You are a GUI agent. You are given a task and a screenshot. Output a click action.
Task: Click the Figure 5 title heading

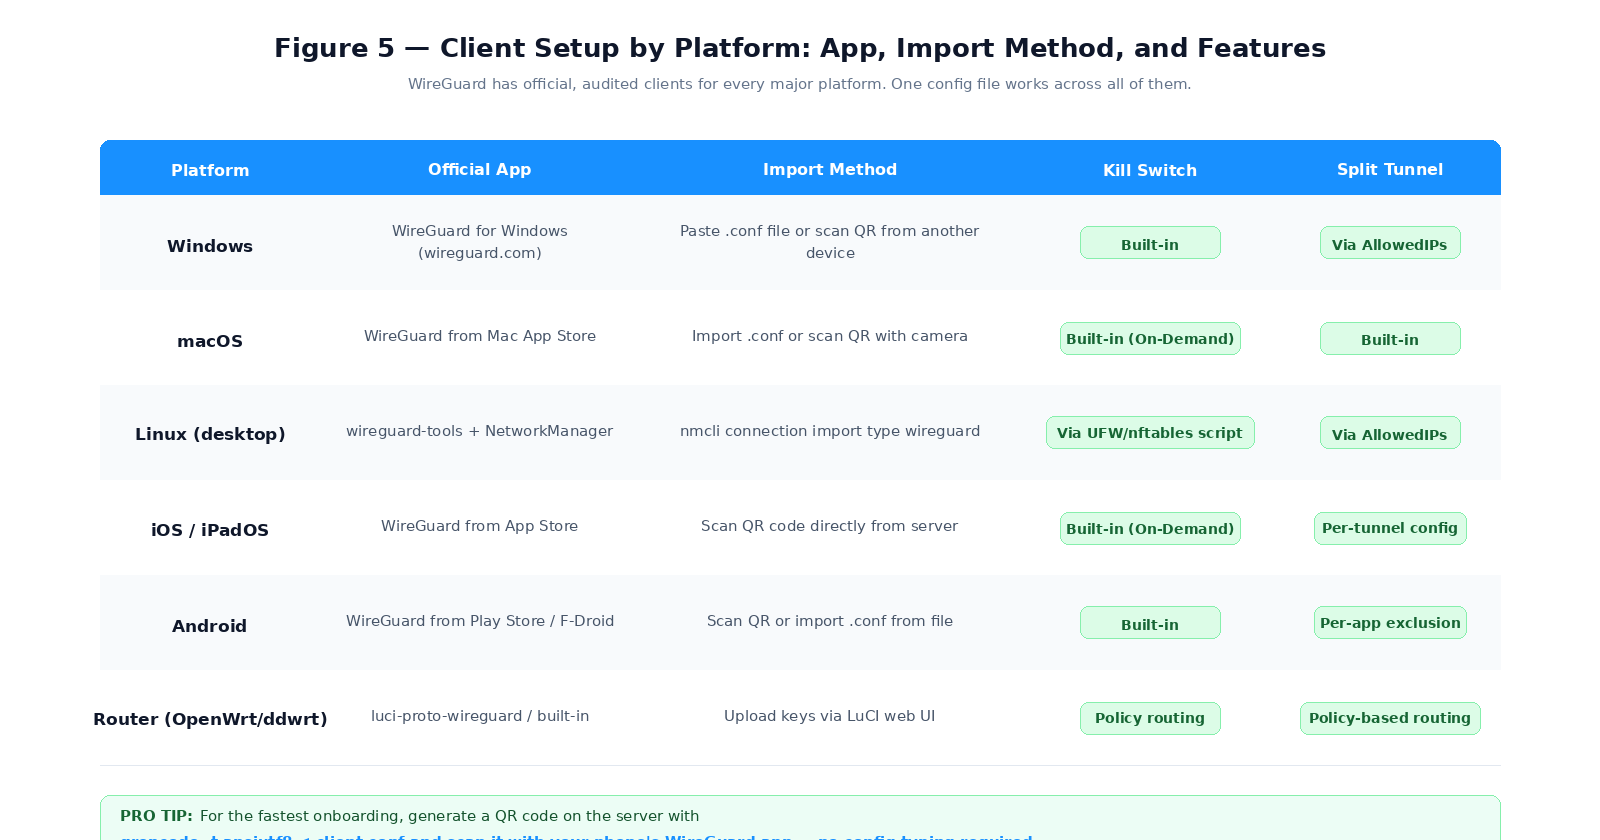(x=800, y=48)
